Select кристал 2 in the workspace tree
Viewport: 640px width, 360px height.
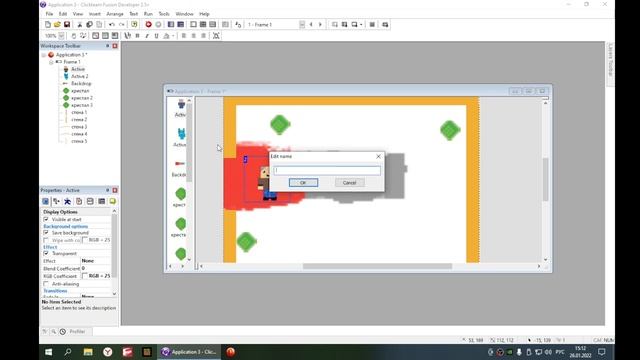coord(82,98)
